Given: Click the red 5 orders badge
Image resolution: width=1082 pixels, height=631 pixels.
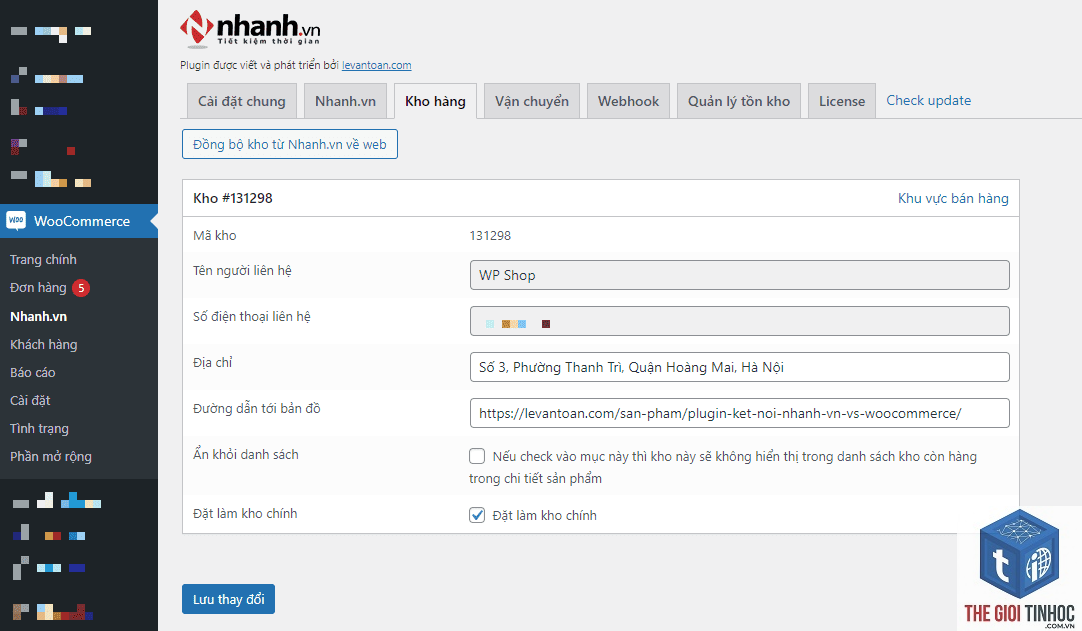Looking at the screenshot, I should [81, 288].
